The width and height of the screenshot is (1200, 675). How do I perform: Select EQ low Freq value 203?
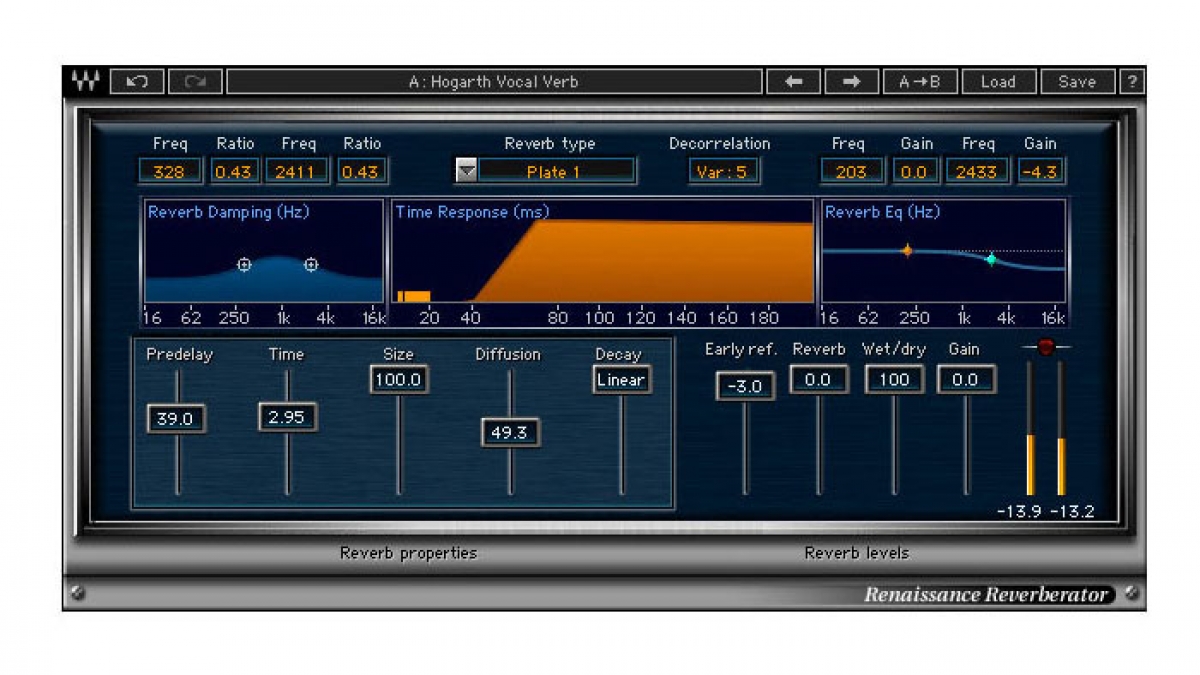point(851,171)
